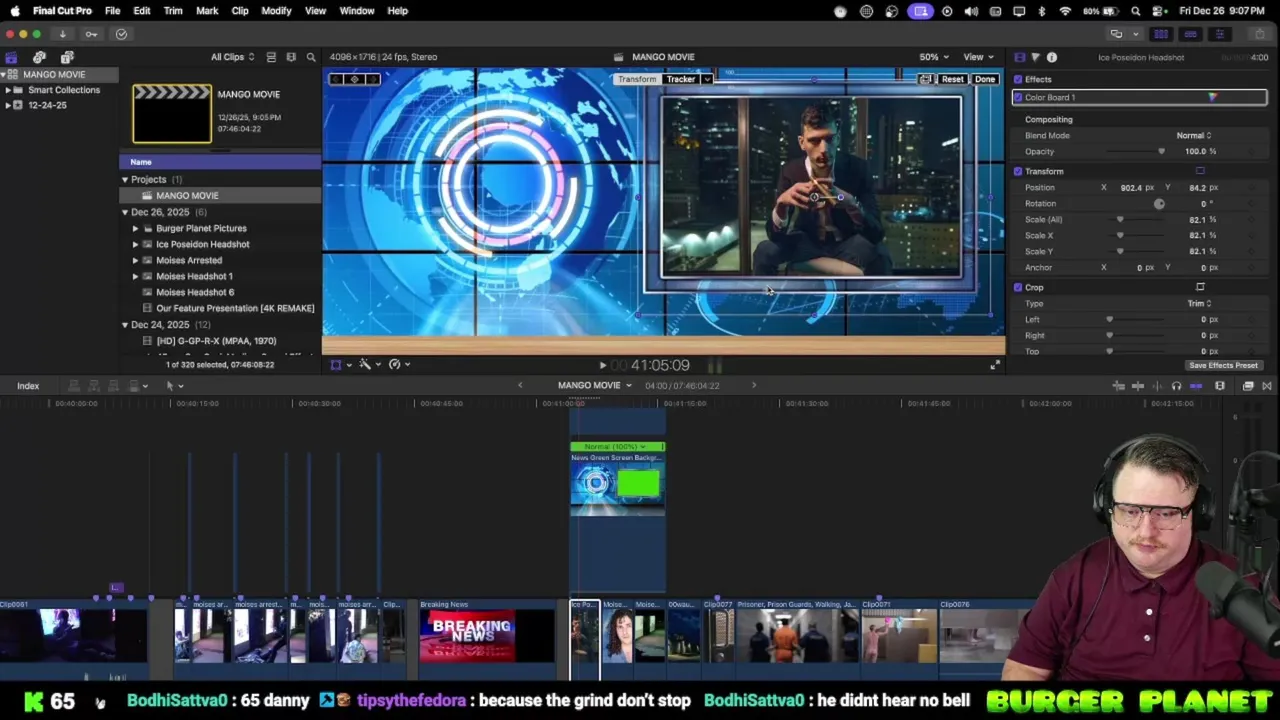Viewport: 1280px width, 720px height.
Task: Select the Breaking News timeline clip
Action: (x=487, y=632)
